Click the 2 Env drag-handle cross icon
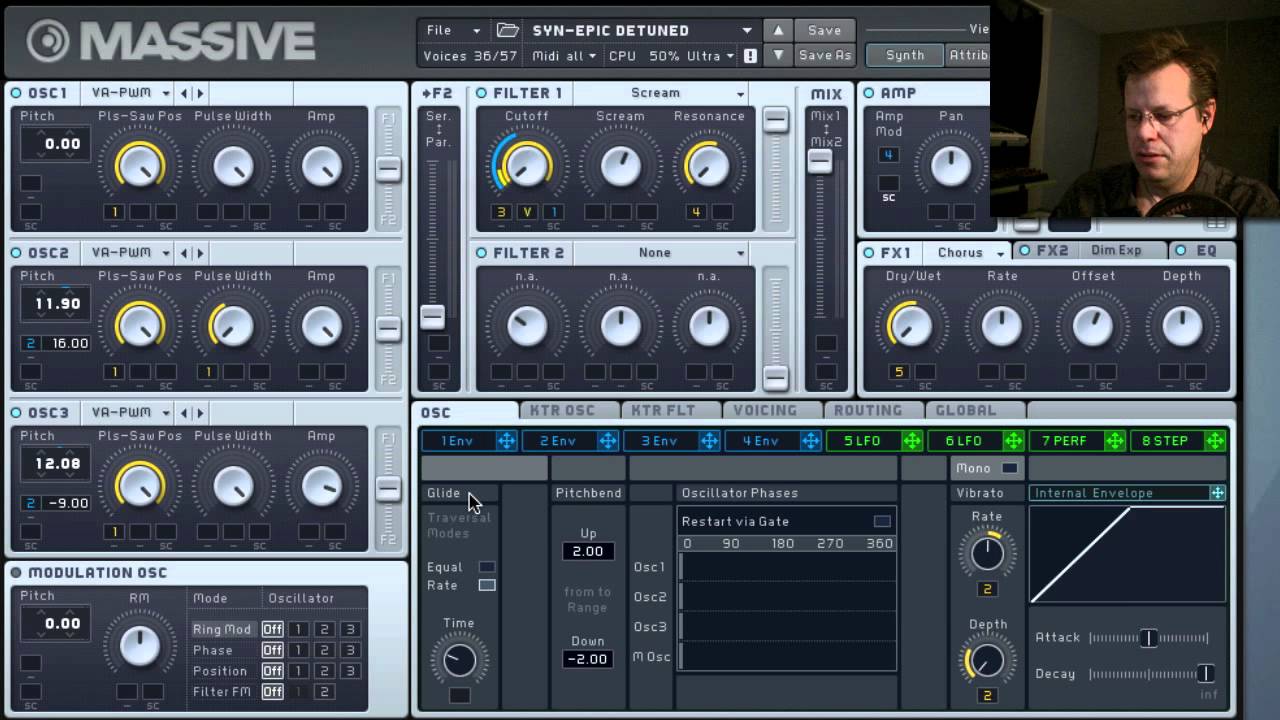The image size is (1280, 720). coord(608,441)
